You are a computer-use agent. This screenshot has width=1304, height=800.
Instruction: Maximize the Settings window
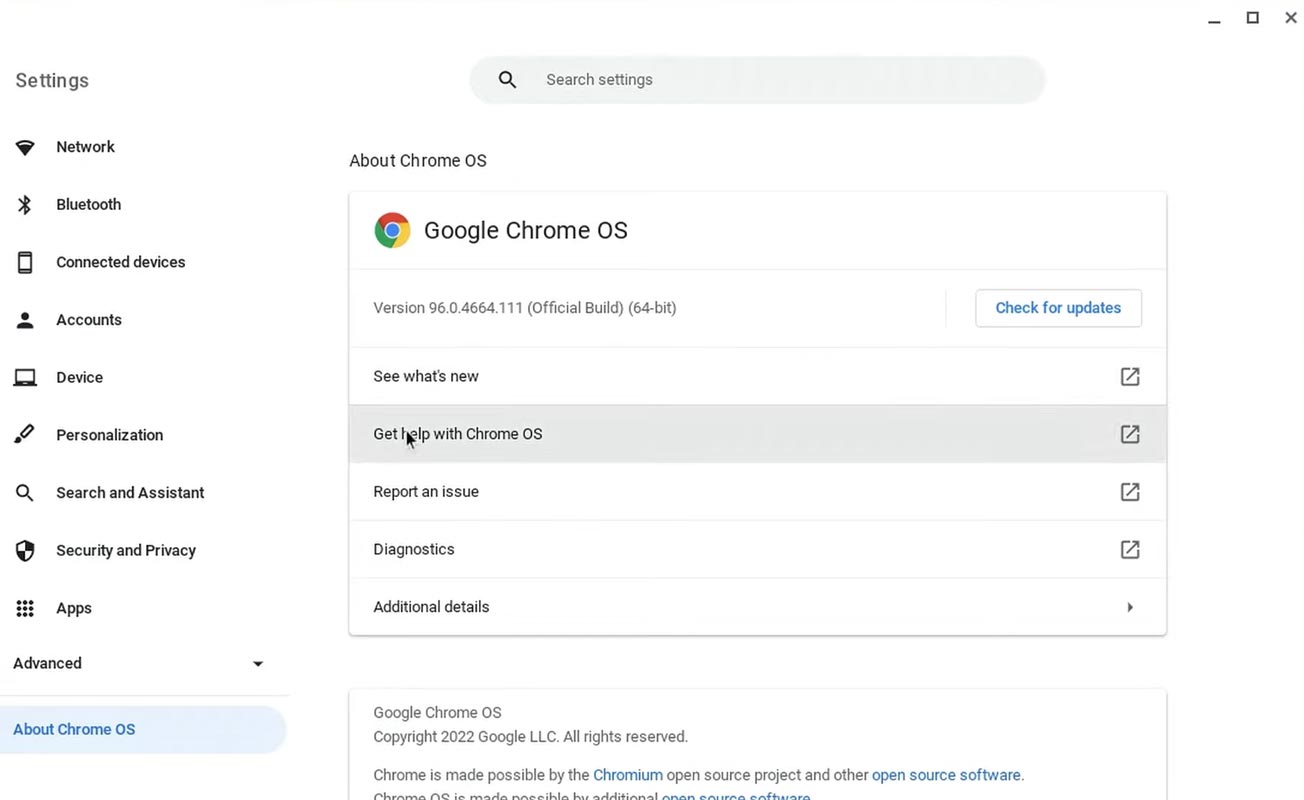1252,18
